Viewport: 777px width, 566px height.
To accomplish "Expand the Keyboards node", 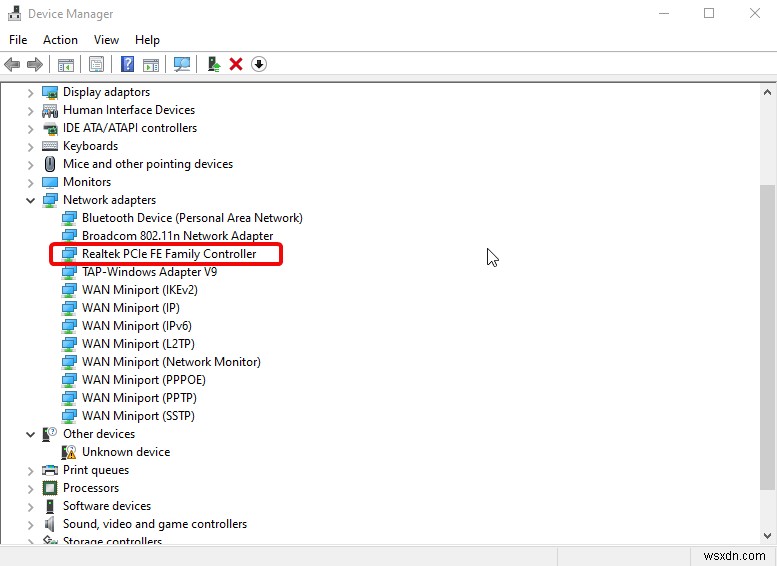I will [x=30, y=147].
